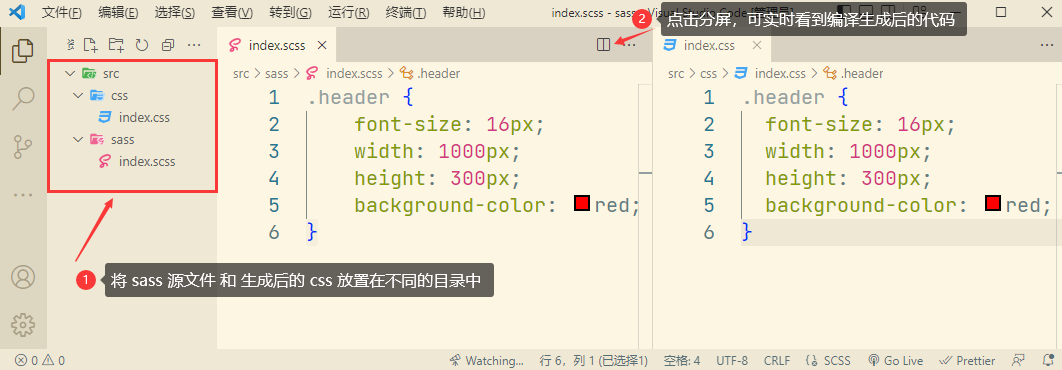Open explorer views and more actions menu
Viewport: 1062px width, 370px height.
coord(194,45)
